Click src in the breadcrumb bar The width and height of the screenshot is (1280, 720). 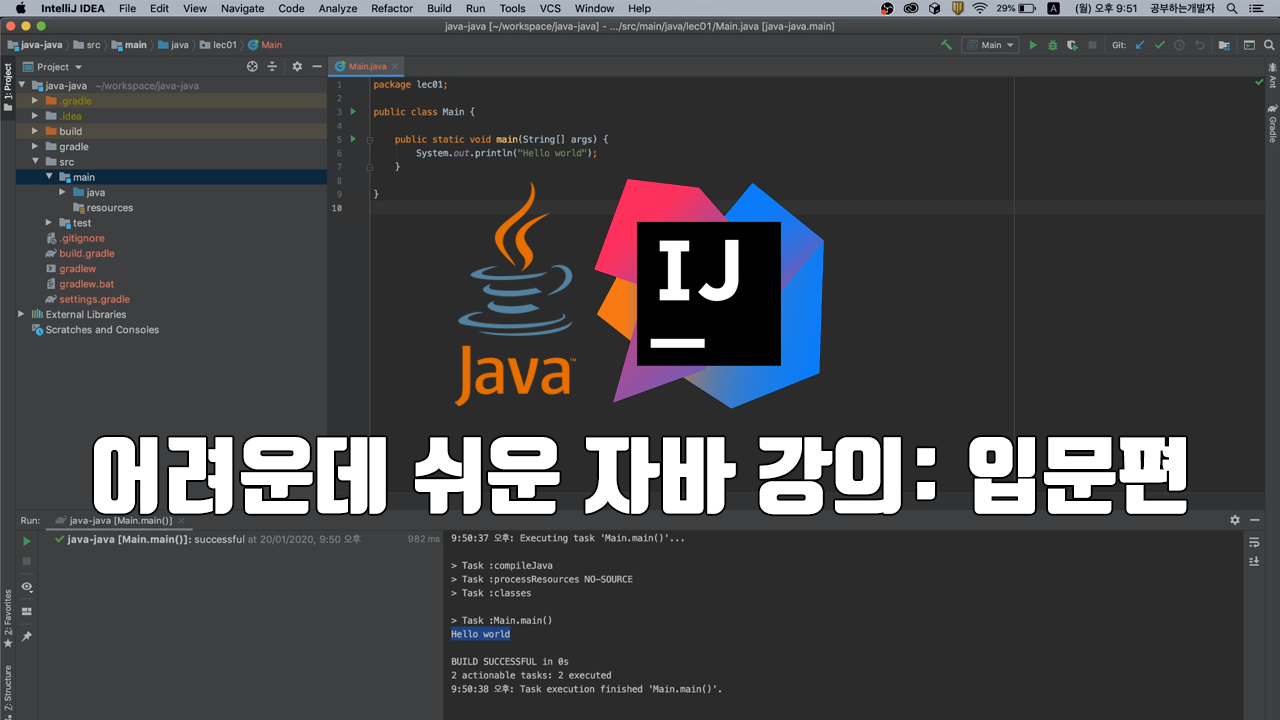coord(87,45)
